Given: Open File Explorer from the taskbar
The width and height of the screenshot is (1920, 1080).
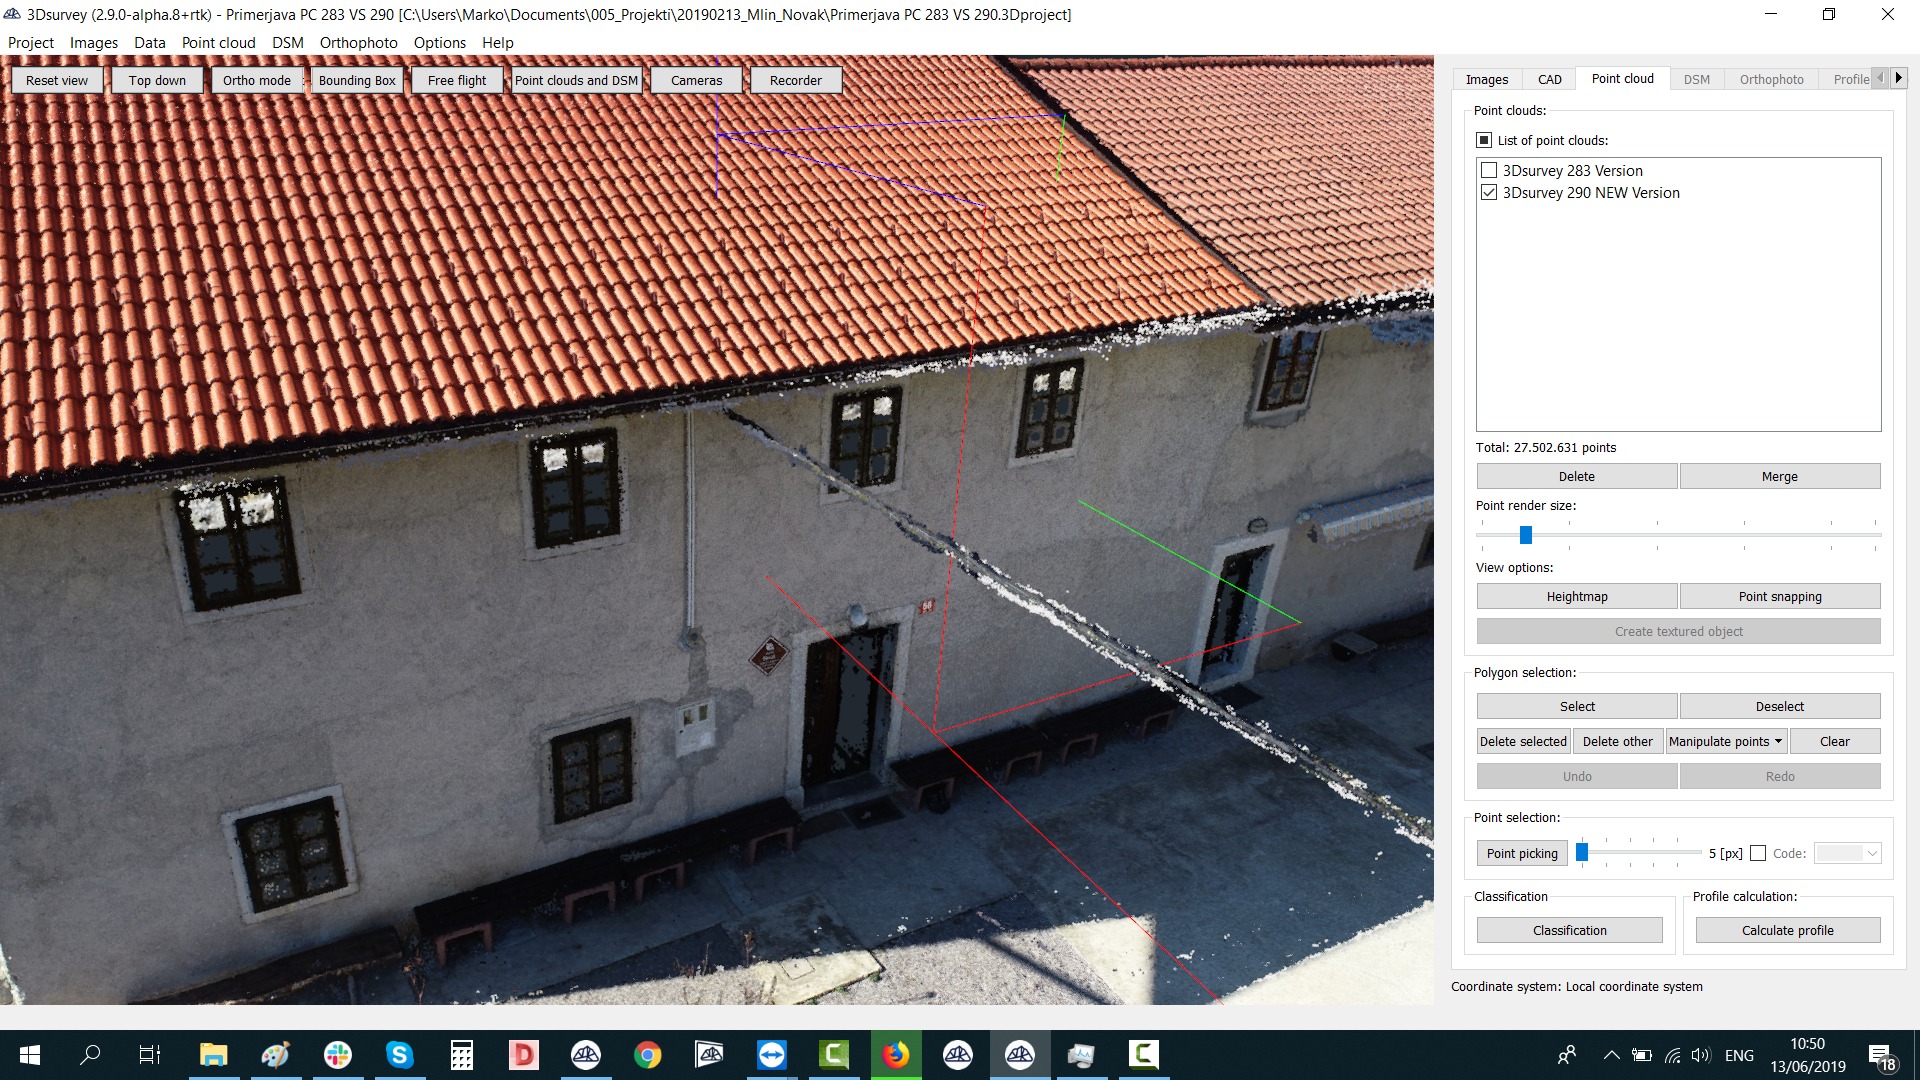Looking at the screenshot, I should pos(213,1055).
